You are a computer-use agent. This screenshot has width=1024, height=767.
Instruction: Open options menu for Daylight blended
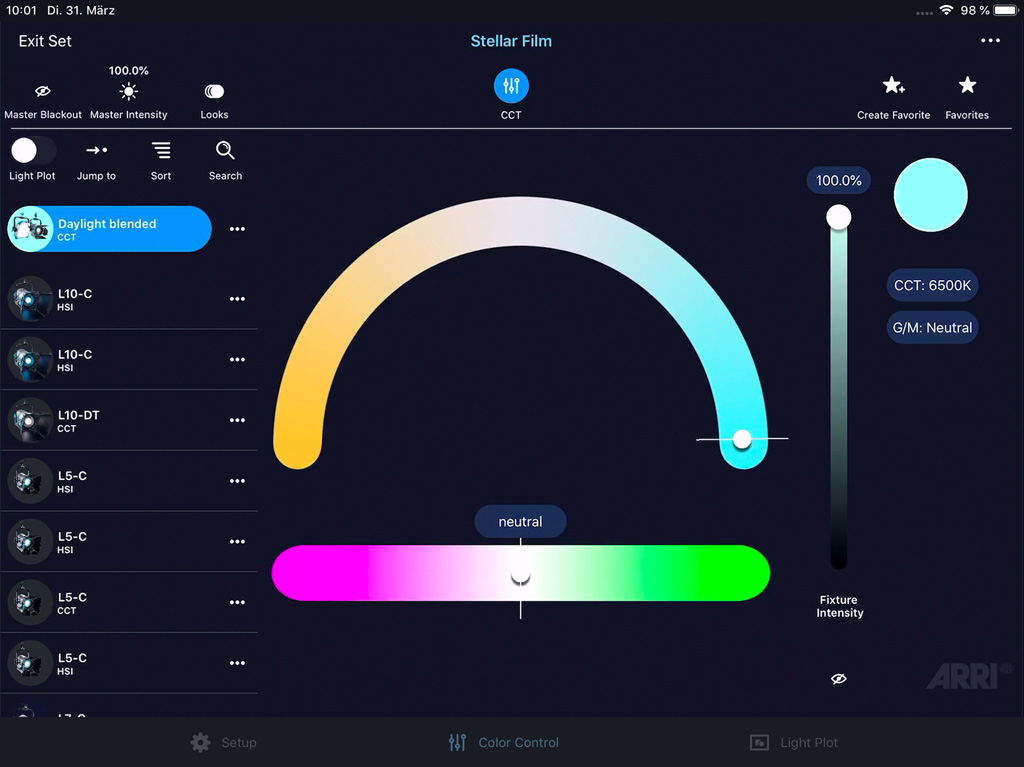[237, 229]
